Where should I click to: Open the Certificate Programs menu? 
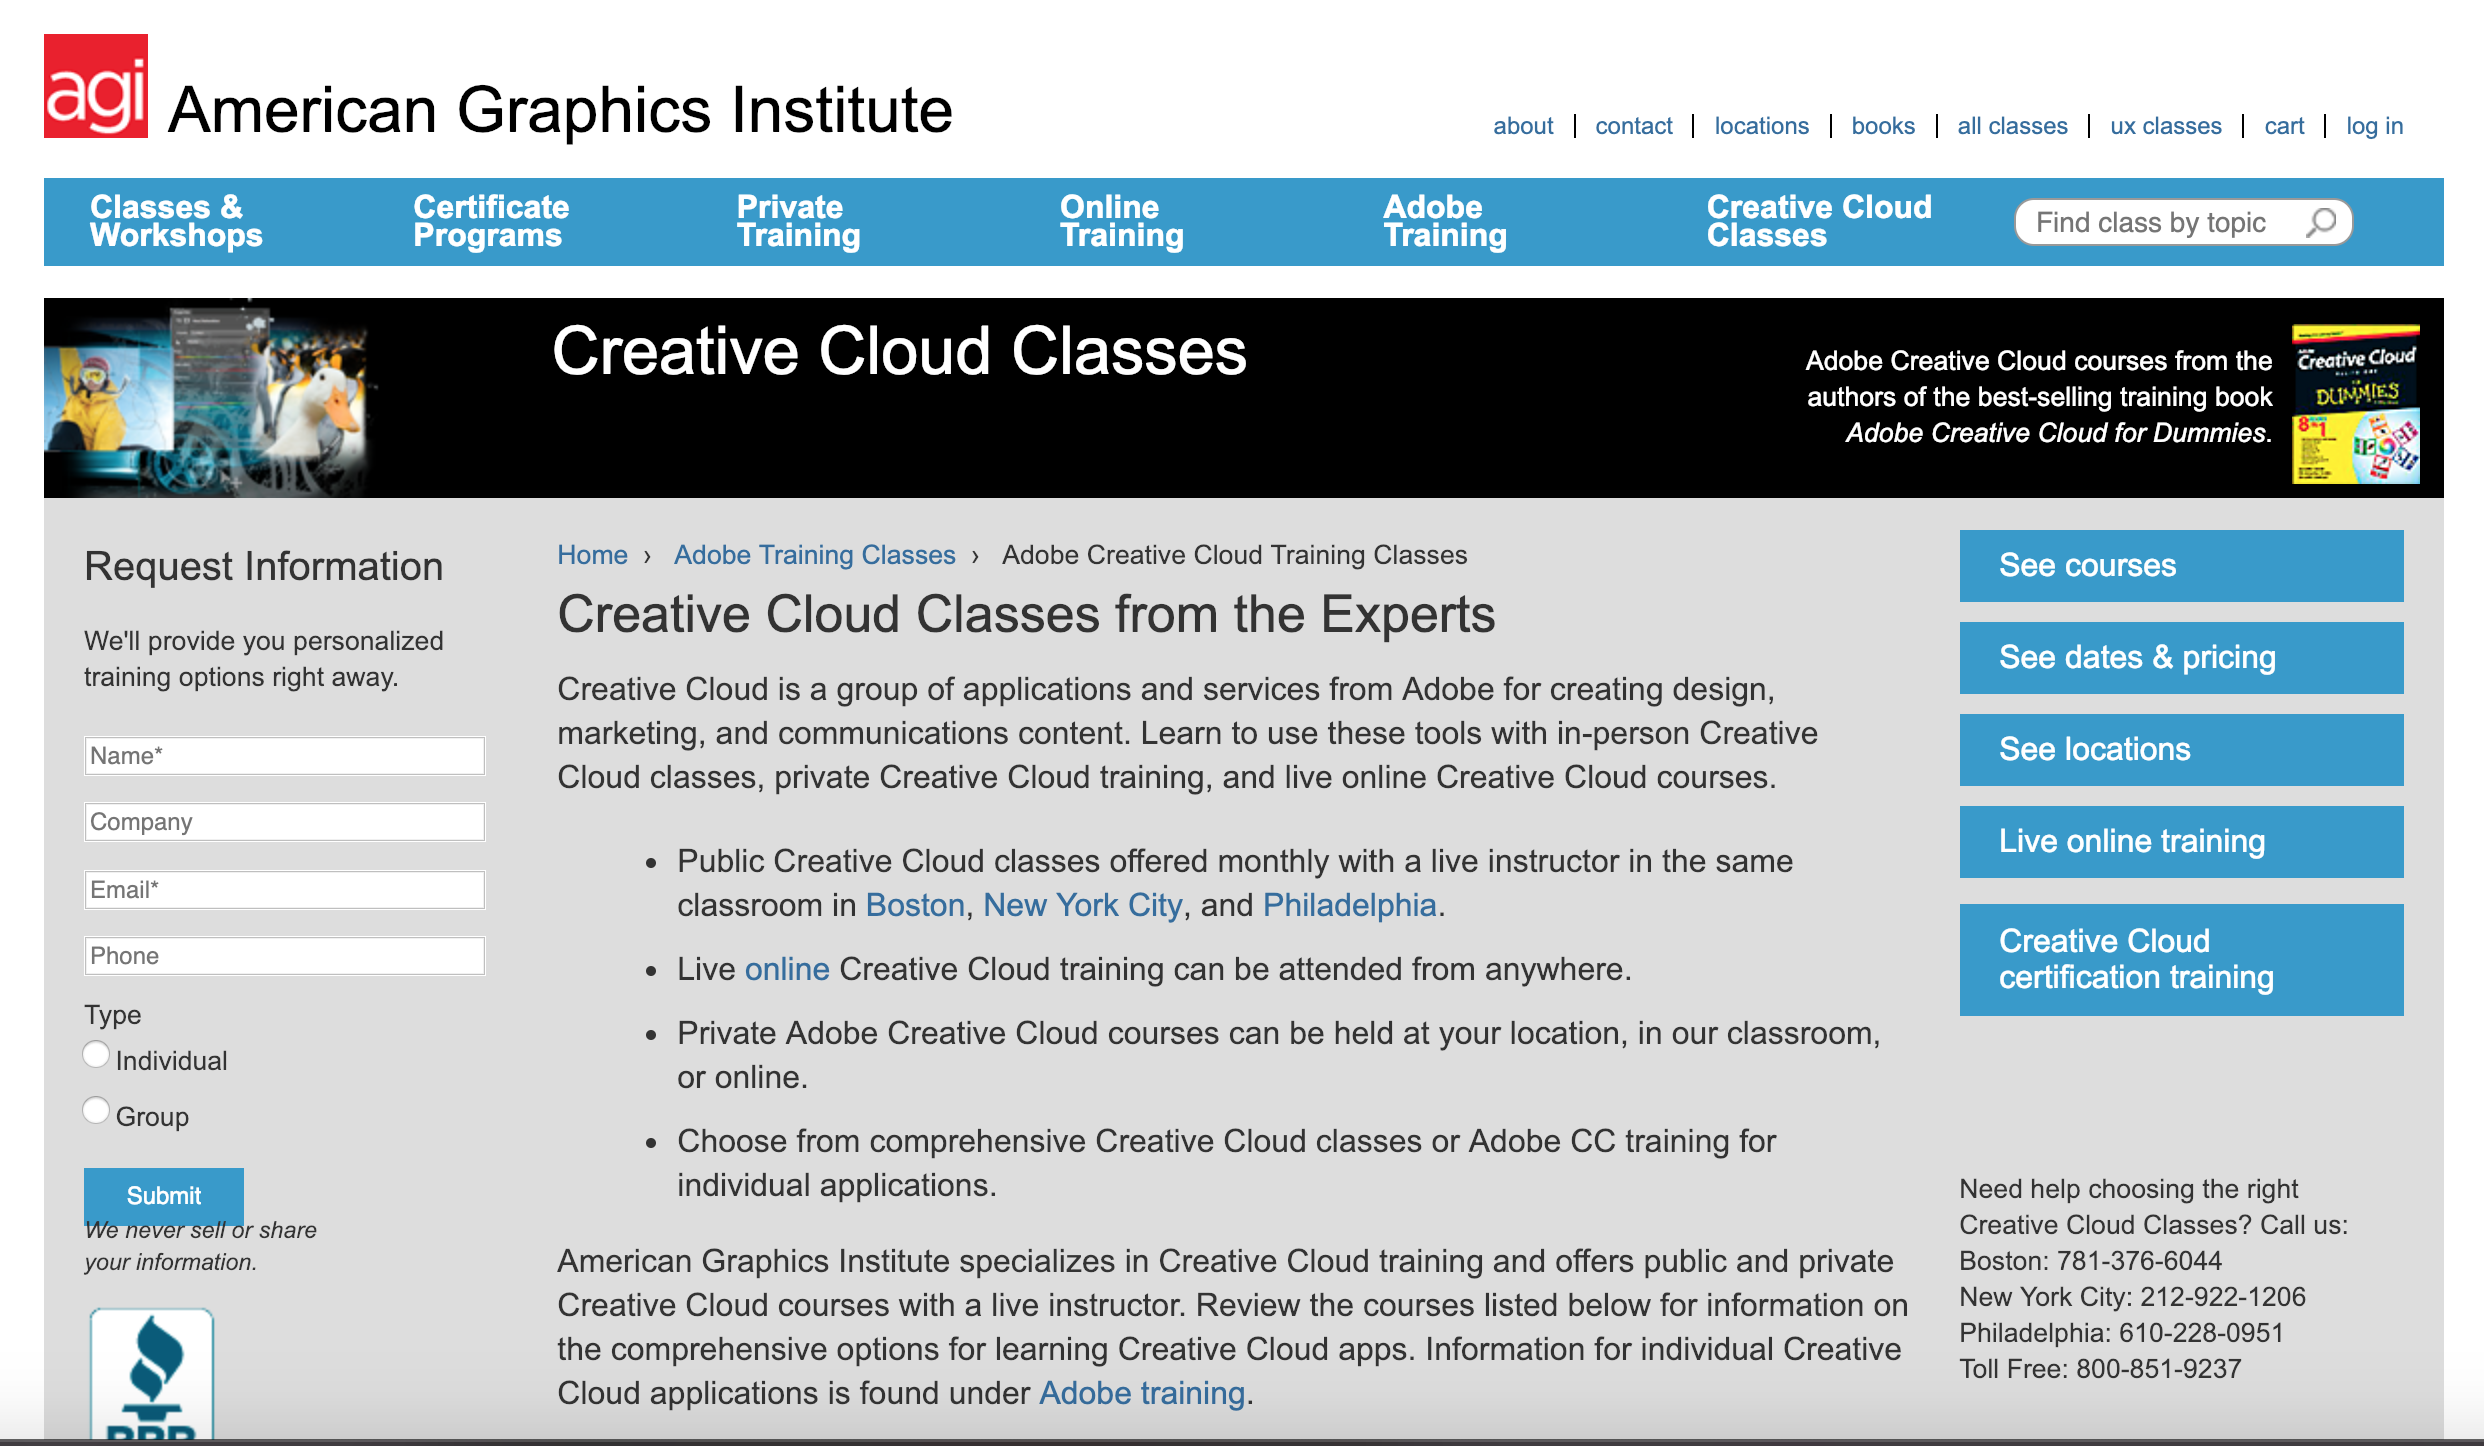pyautogui.click(x=491, y=221)
